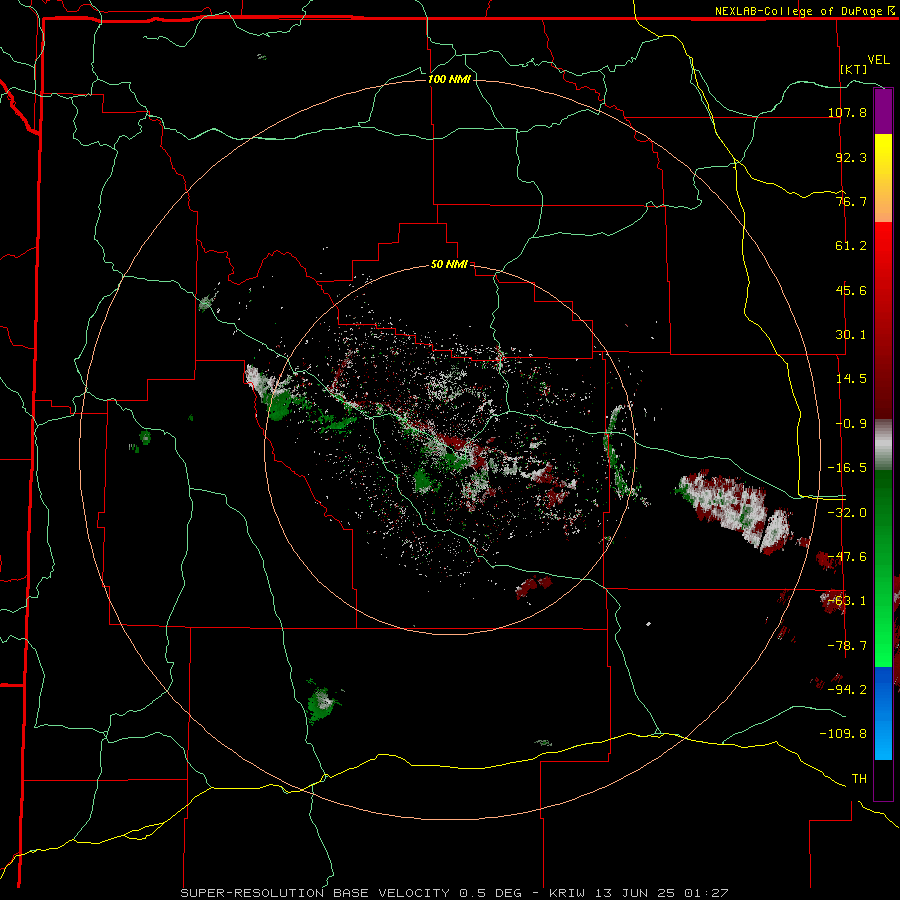Select the -94.2 scale value
Viewport: 900px width, 900px height.
[847, 690]
